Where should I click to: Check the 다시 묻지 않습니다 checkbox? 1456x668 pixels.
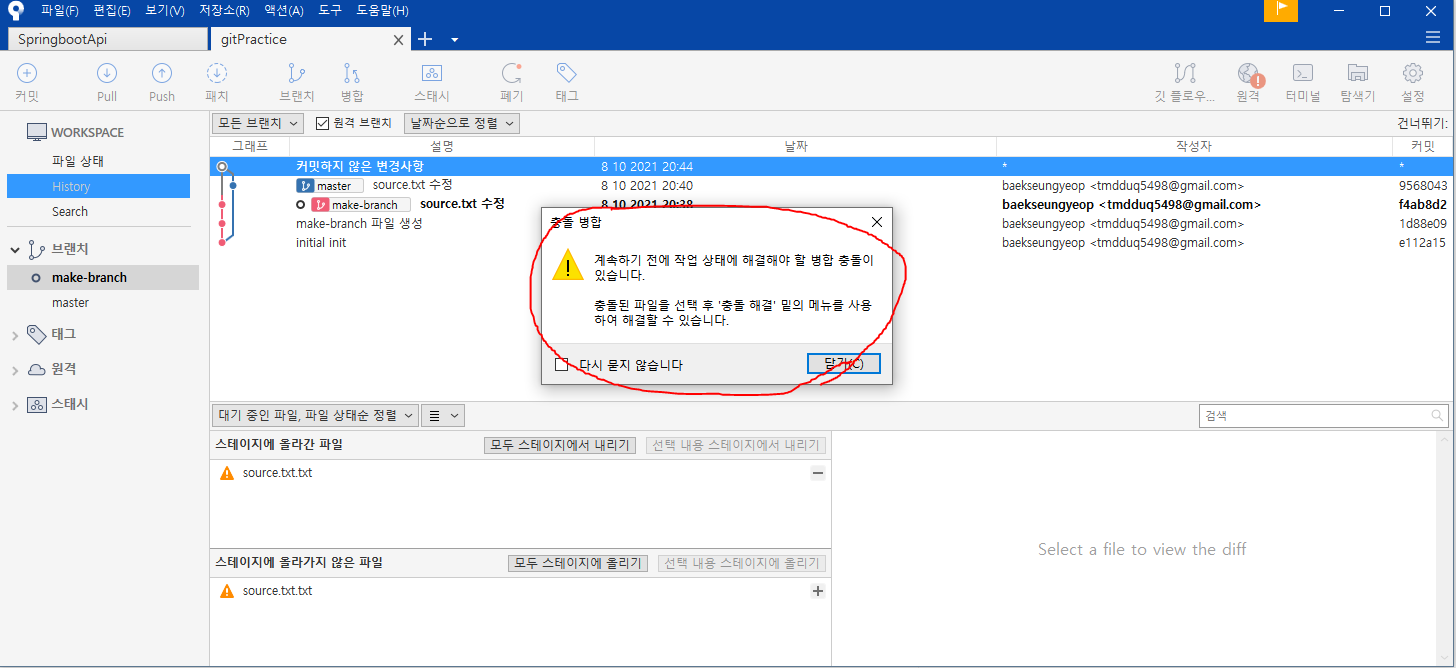(562, 364)
